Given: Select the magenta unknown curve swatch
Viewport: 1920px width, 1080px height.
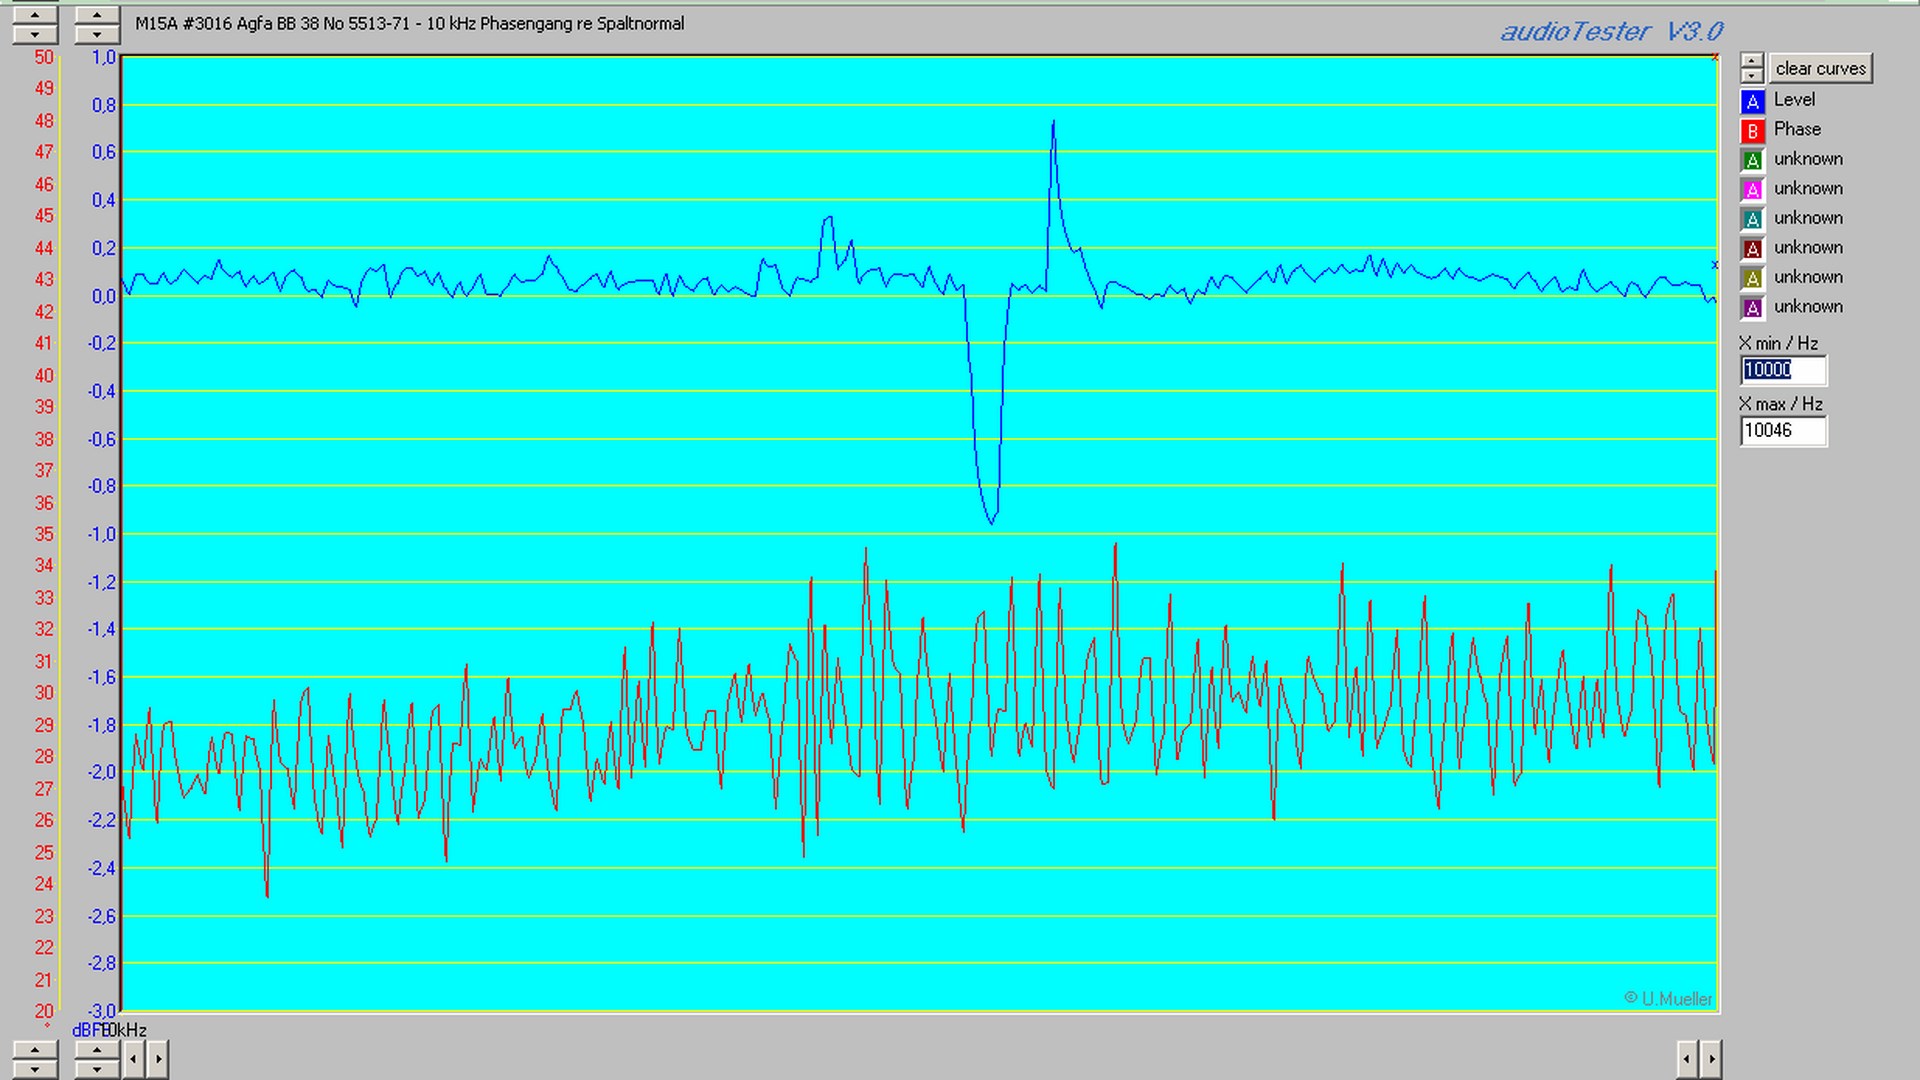Looking at the screenshot, I should click(x=1752, y=189).
